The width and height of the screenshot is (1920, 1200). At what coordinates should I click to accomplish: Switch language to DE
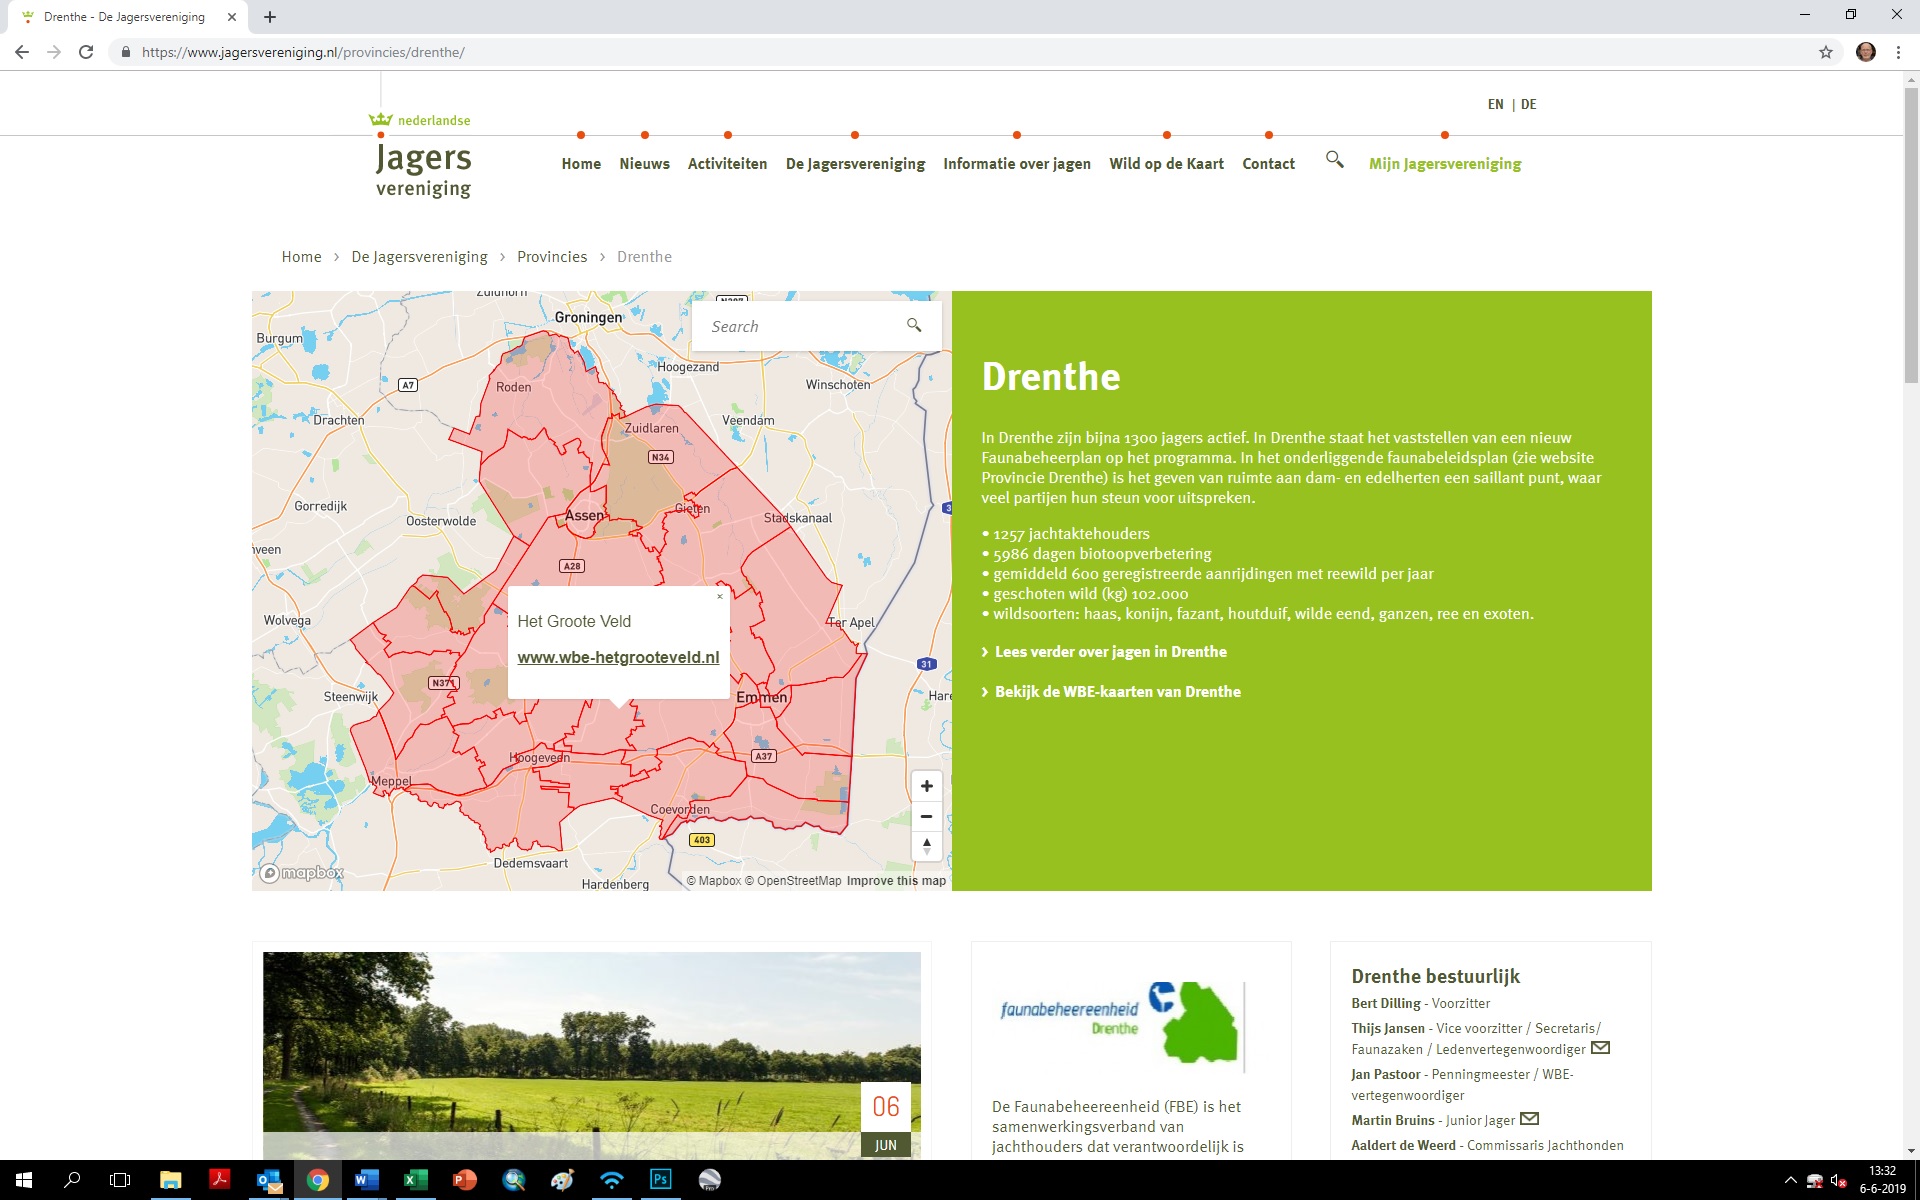[1528, 104]
